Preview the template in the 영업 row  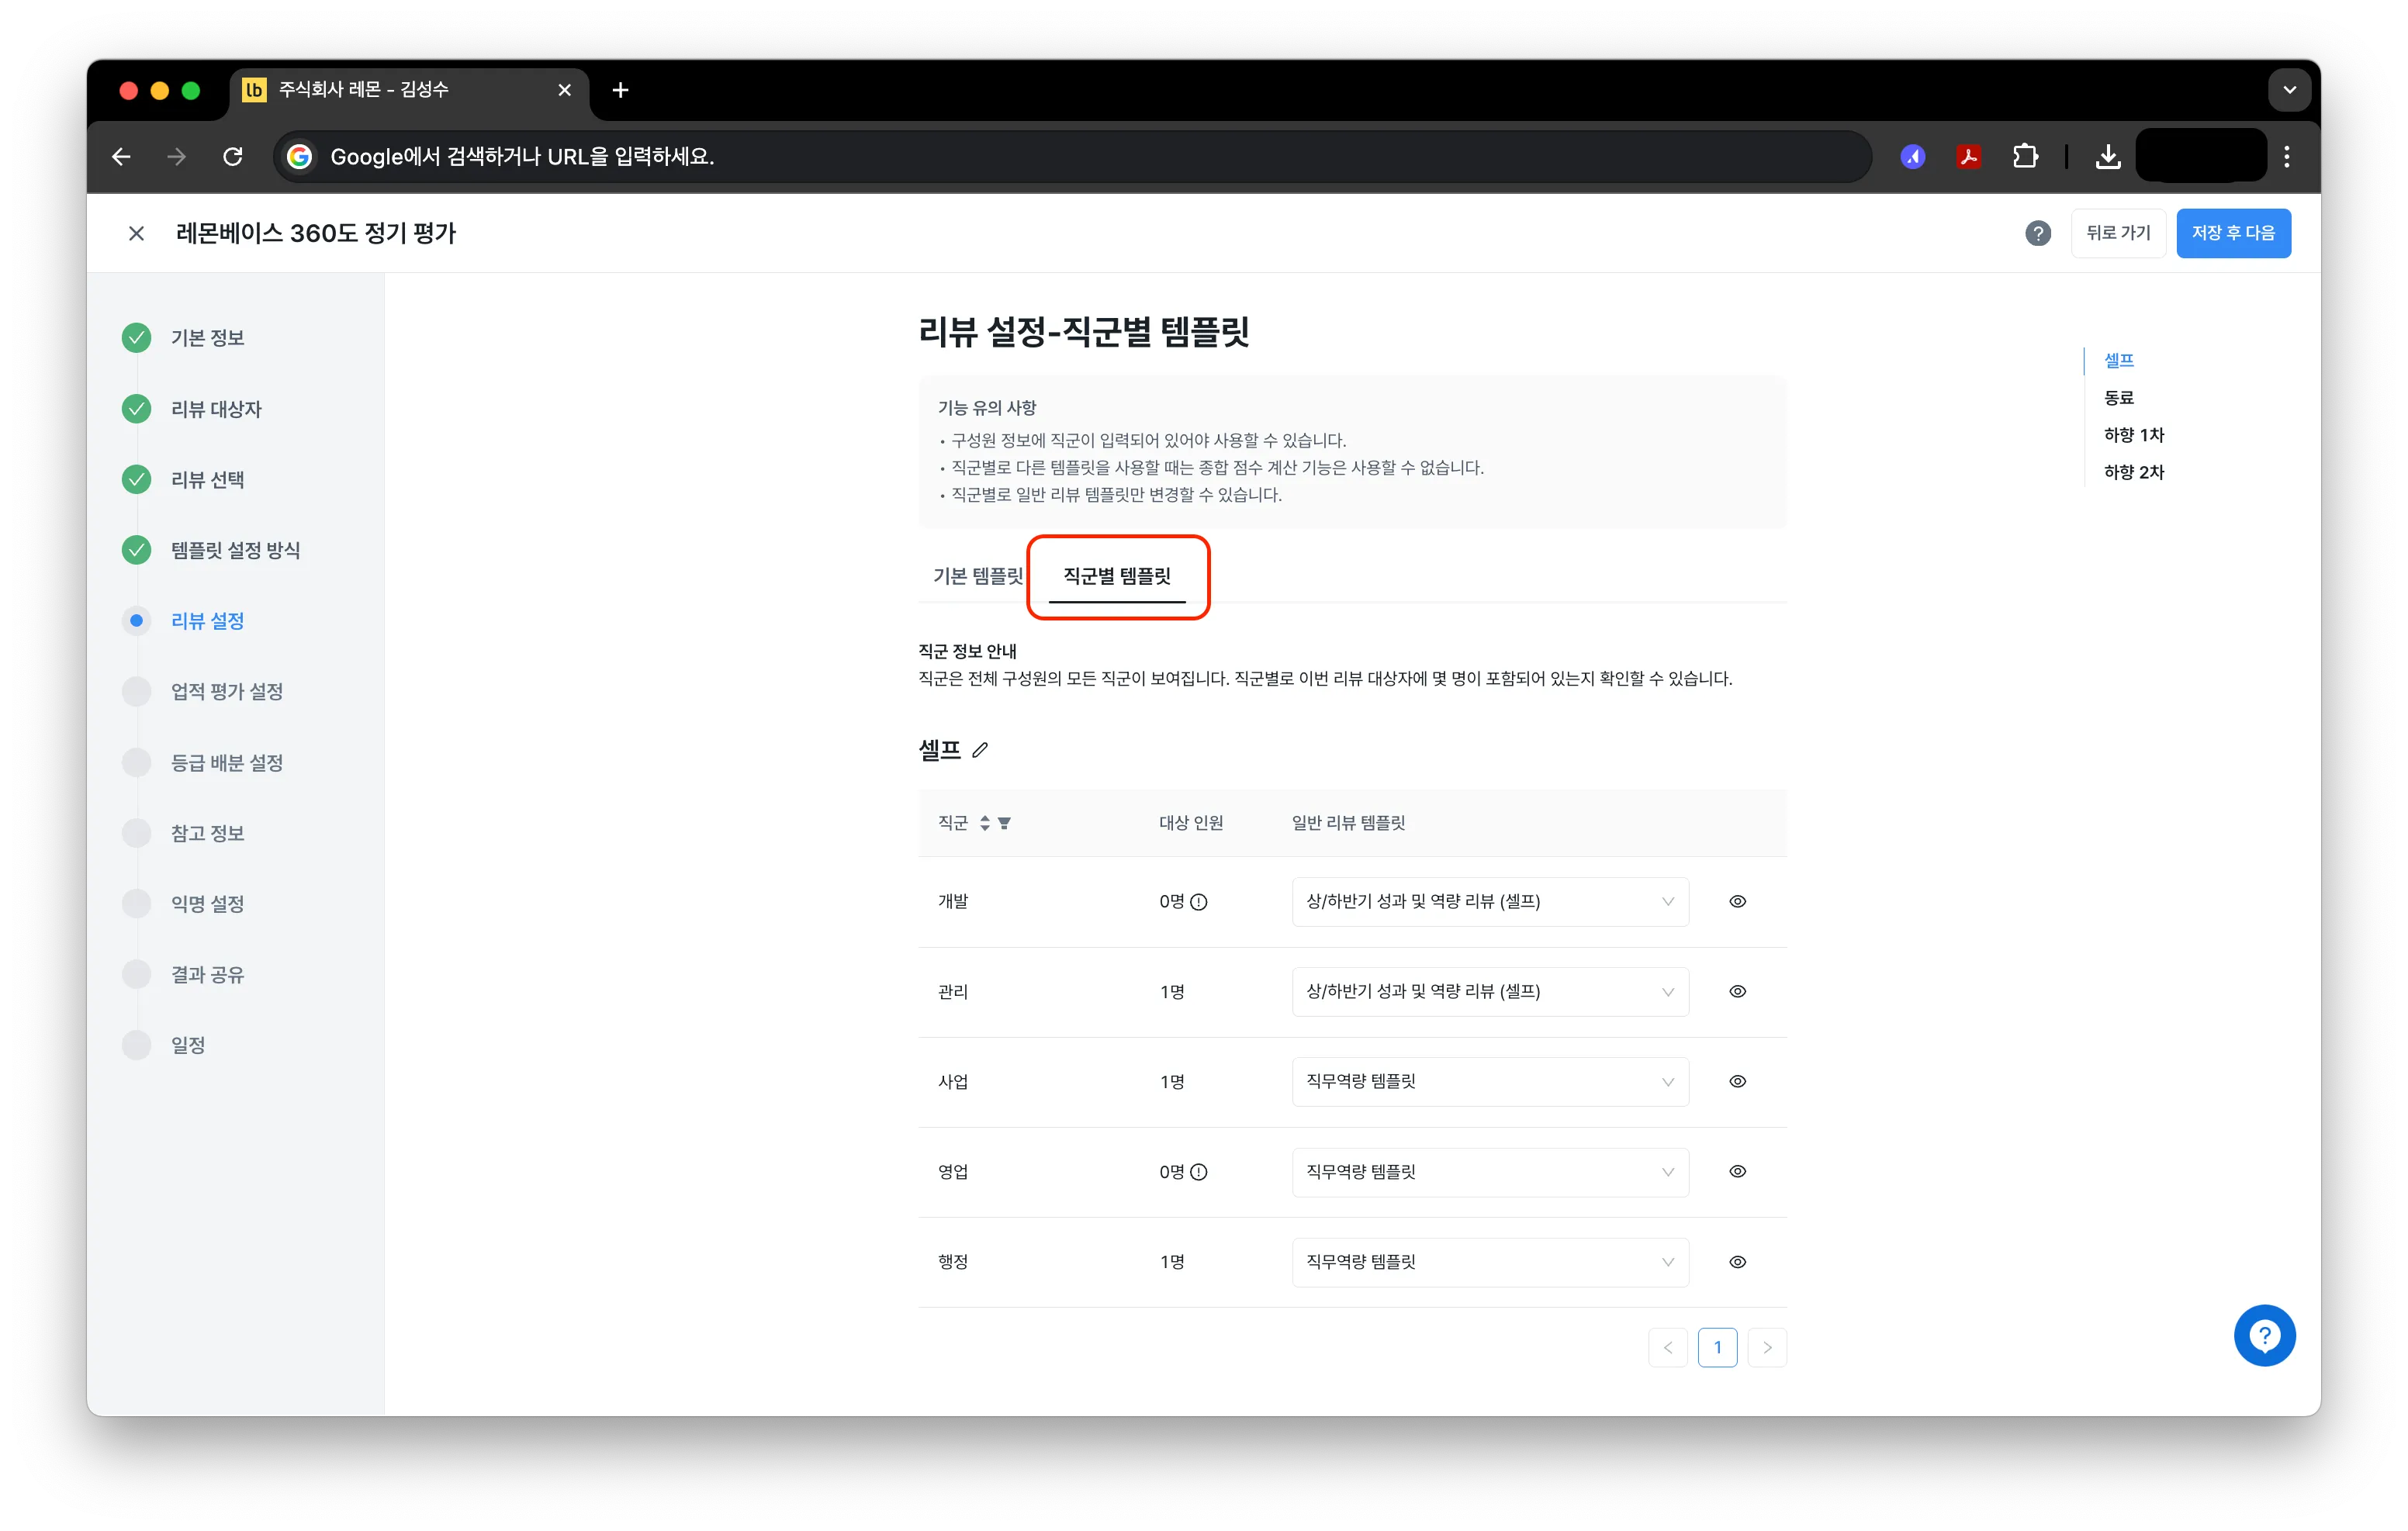(x=1738, y=1172)
